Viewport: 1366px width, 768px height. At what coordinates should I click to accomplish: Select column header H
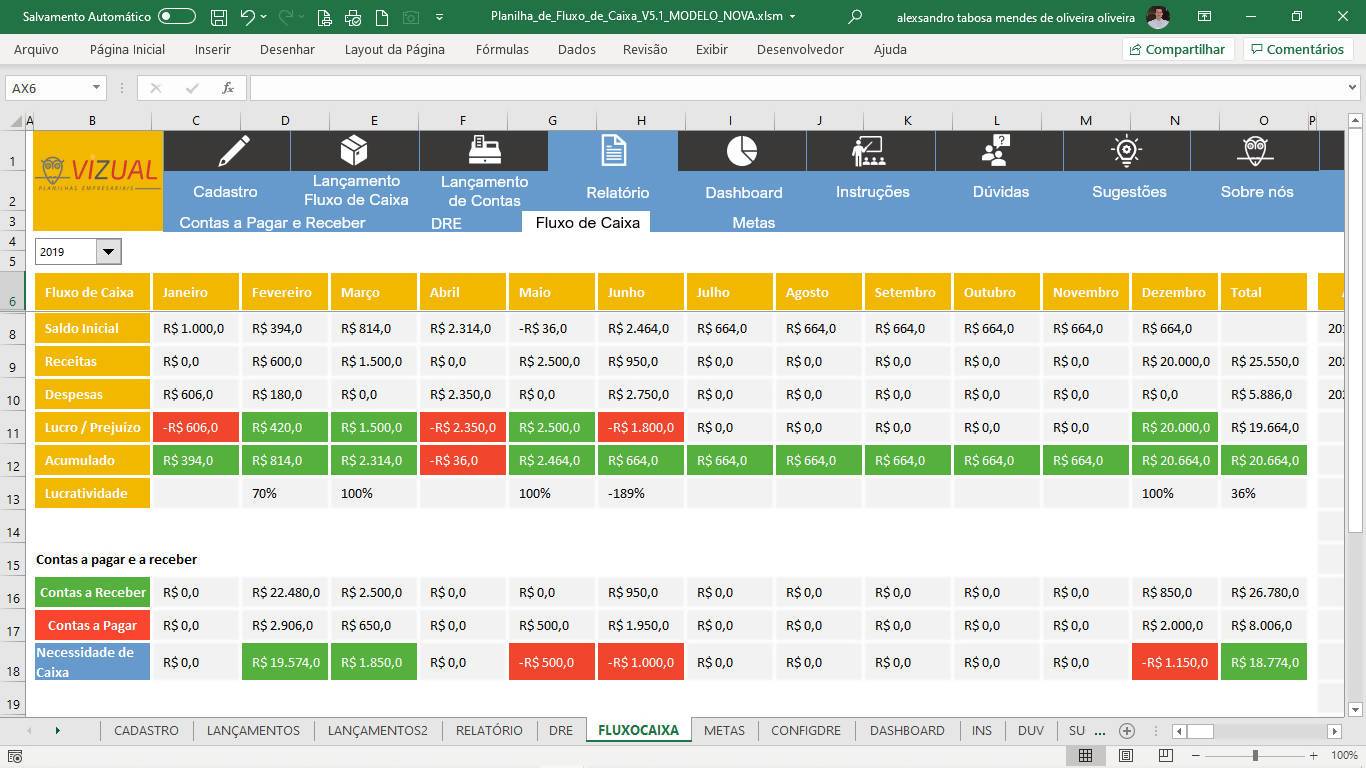pos(641,121)
